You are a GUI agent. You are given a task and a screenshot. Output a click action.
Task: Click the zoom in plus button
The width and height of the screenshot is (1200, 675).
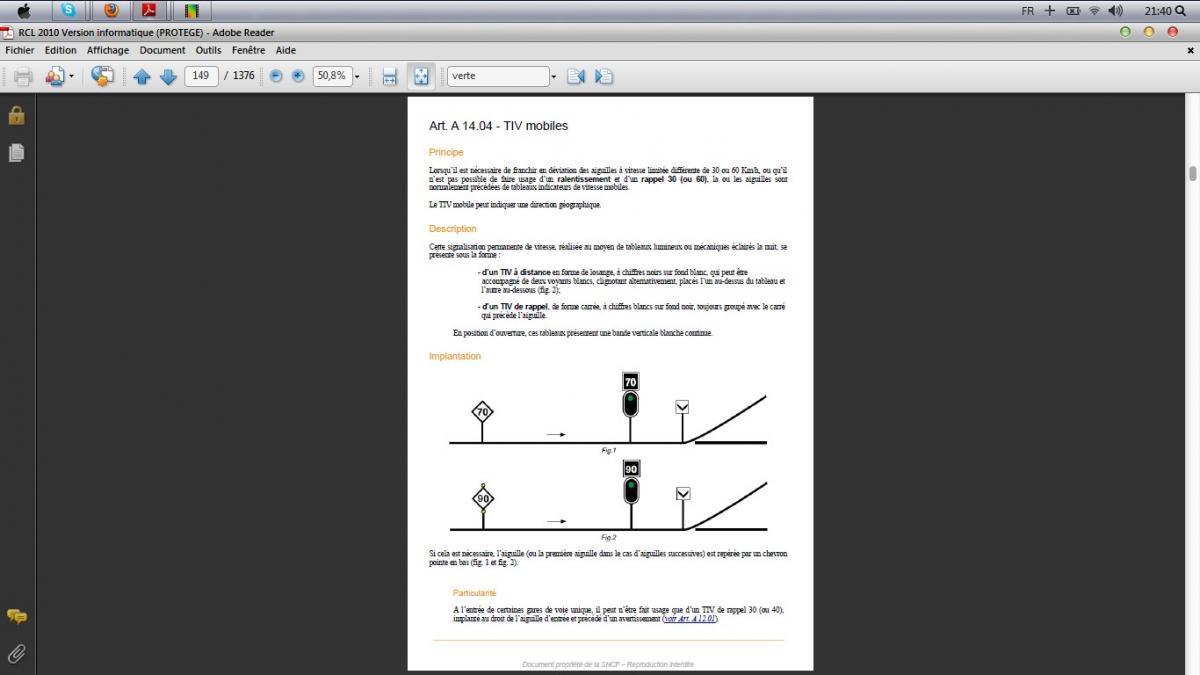click(298, 76)
